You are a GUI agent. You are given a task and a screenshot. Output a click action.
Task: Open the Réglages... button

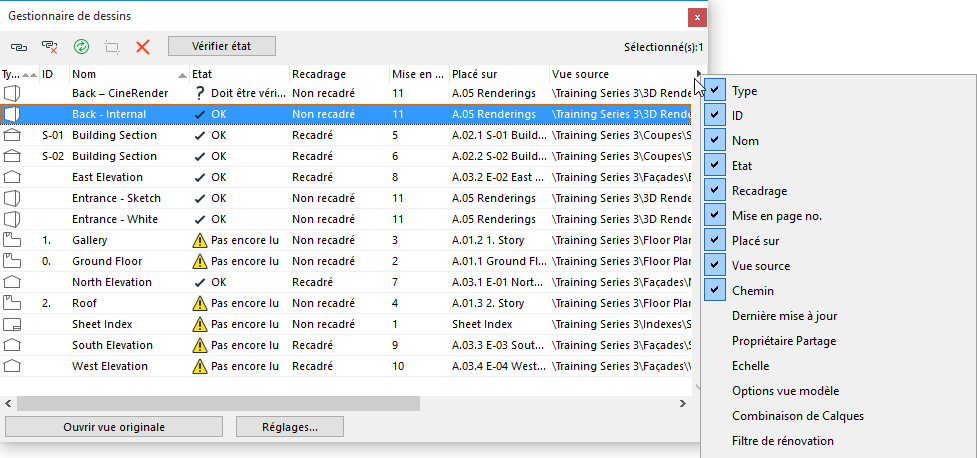coord(290,427)
